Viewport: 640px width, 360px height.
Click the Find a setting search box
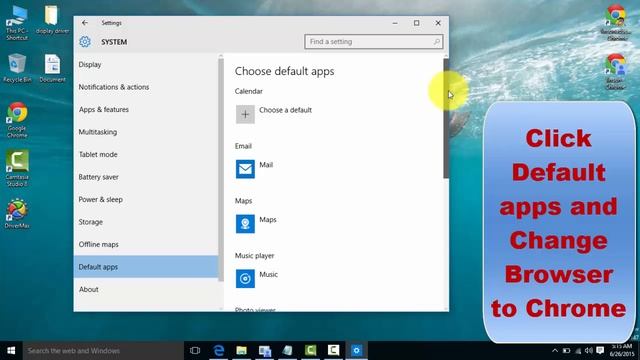point(373,42)
